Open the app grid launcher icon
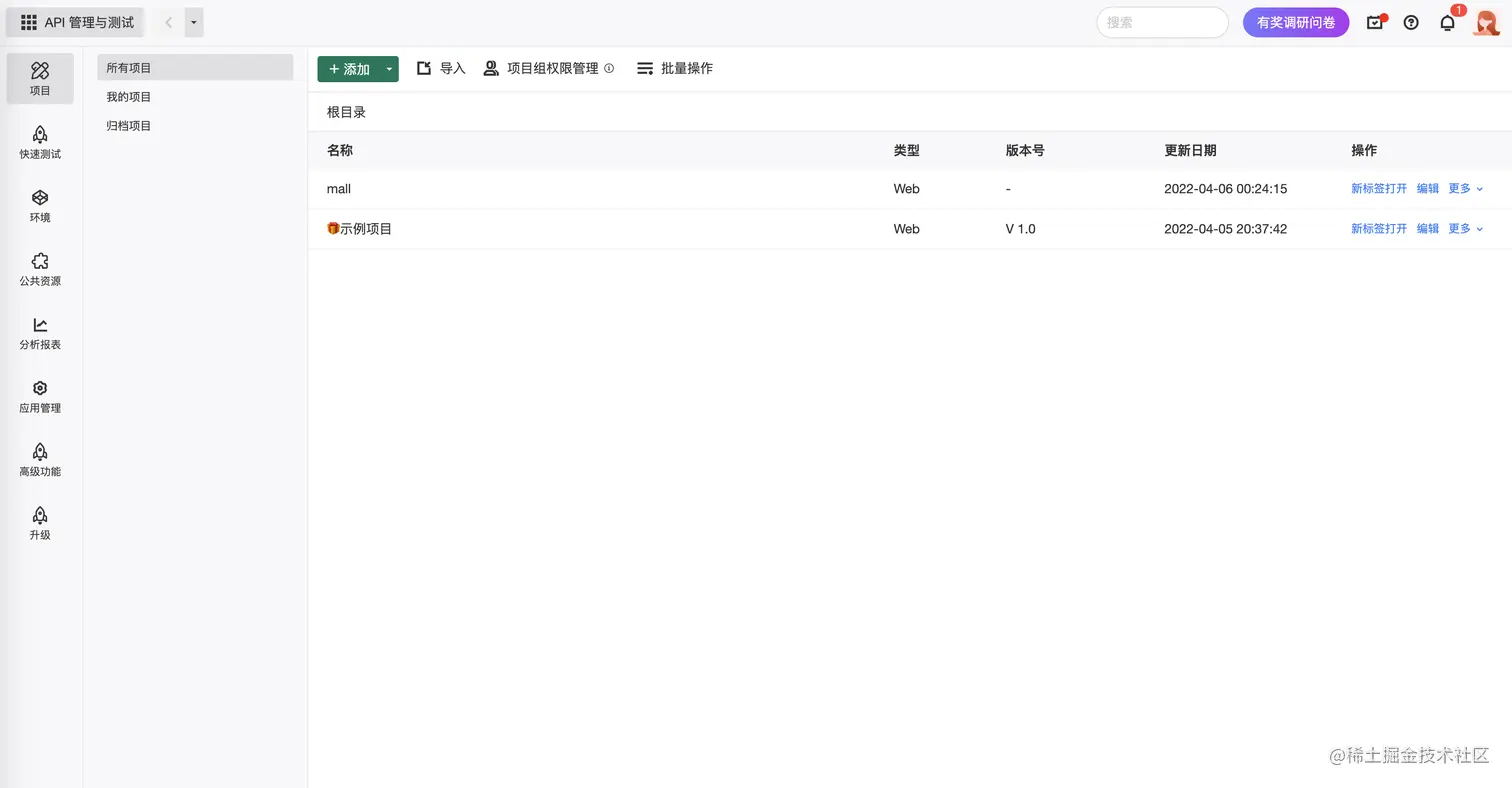Viewport: 1512px width, 788px height. (x=29, y=22)
